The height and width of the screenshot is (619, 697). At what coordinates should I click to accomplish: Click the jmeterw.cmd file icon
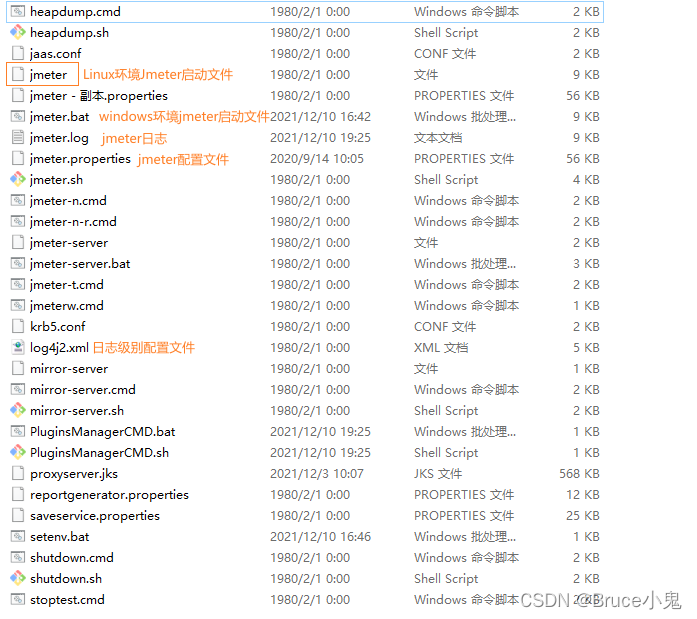18,305
